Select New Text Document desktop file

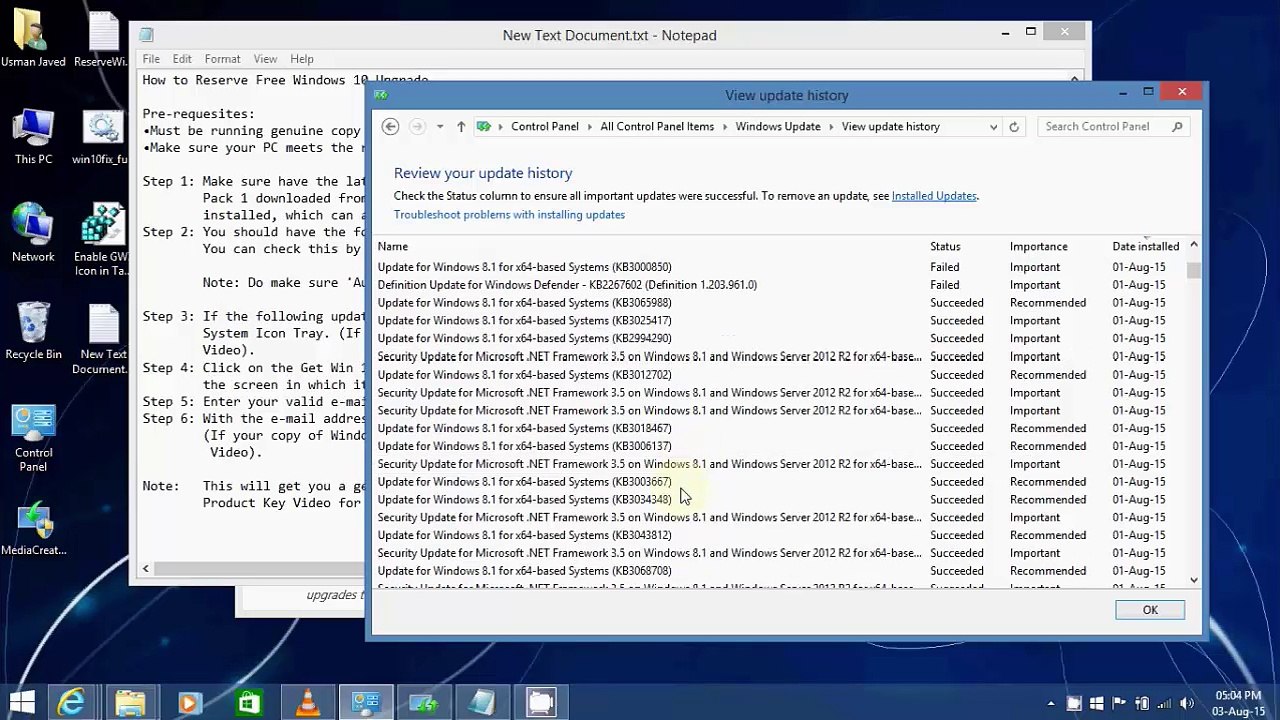103,339
